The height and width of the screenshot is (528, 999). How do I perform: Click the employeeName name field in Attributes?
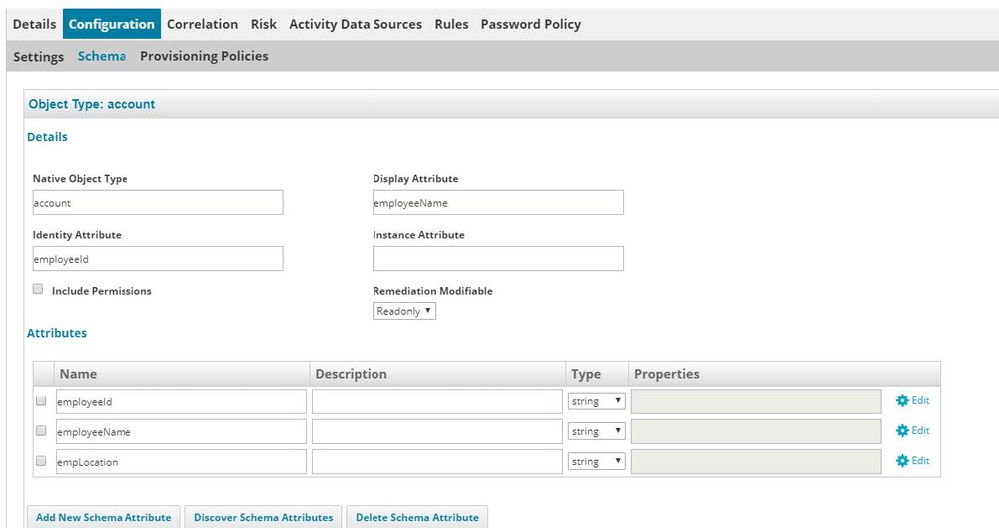182,432
